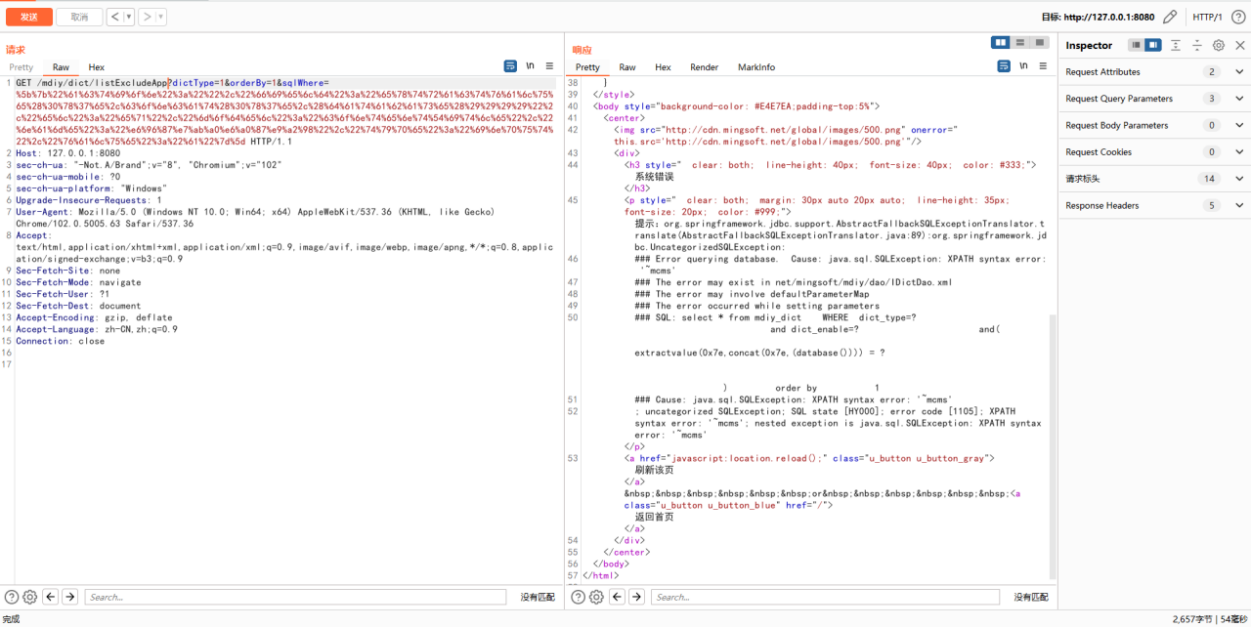Collapse all Inspector sections icon
Viewport: 1252px width, 628px height.
click(1197, 45)
